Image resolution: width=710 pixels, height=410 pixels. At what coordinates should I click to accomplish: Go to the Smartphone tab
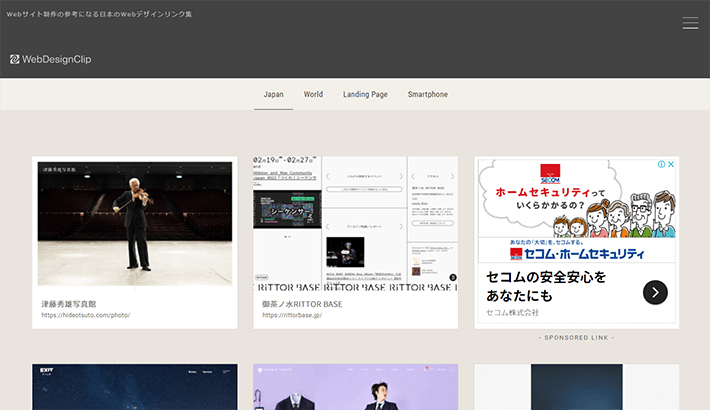(427, 94)
